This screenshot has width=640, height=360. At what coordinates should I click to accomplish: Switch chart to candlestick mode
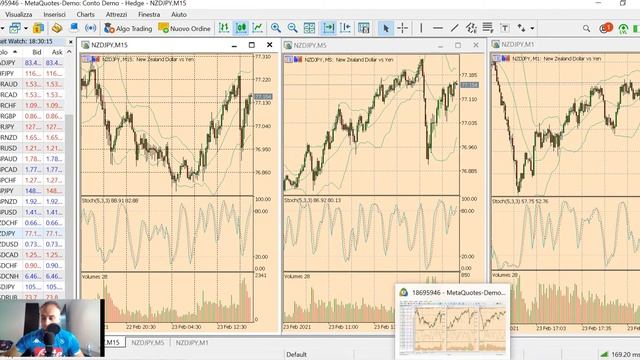[241, 28]
